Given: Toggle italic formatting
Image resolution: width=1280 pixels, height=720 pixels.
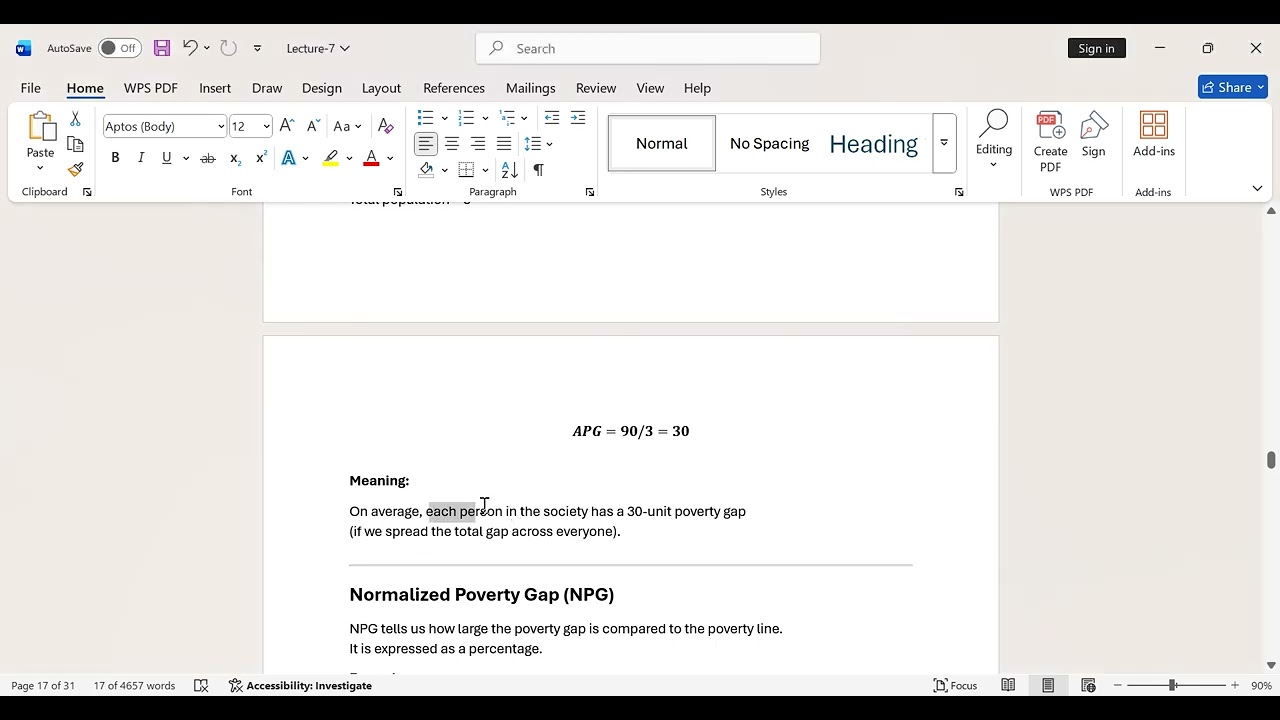Looking at the screenshot, I should point(141,158).
